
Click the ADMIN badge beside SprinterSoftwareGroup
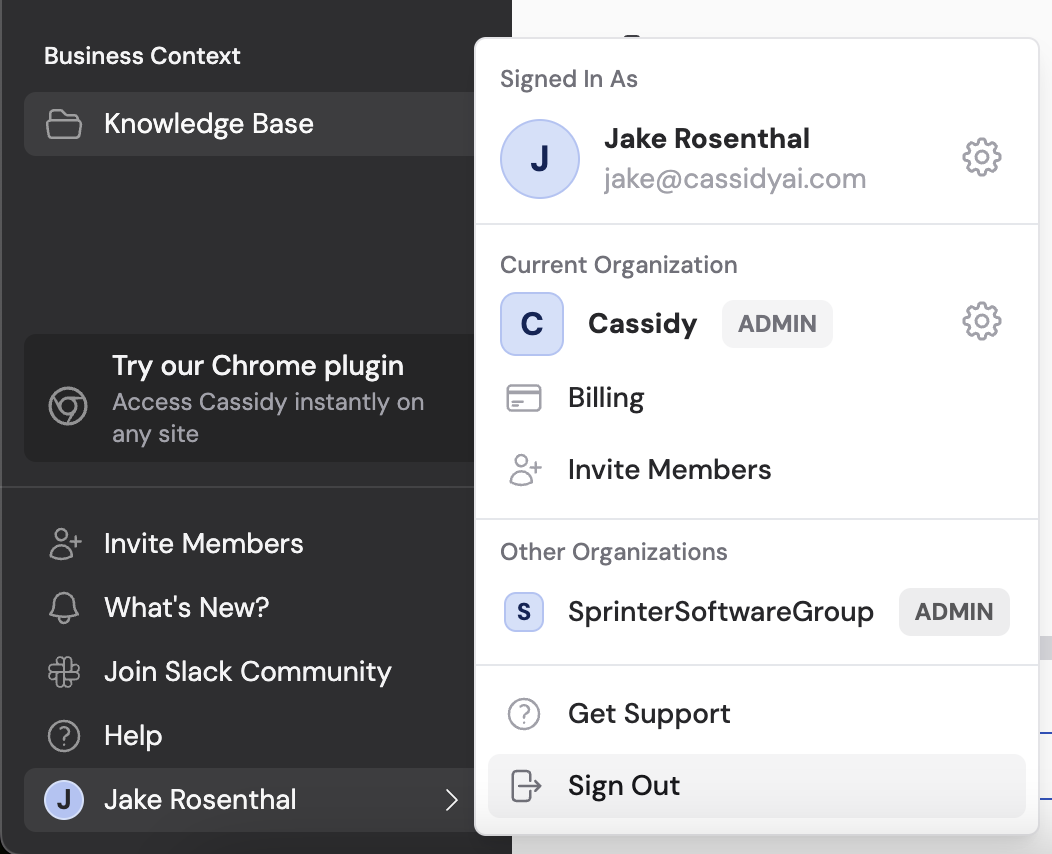(954, 611)
